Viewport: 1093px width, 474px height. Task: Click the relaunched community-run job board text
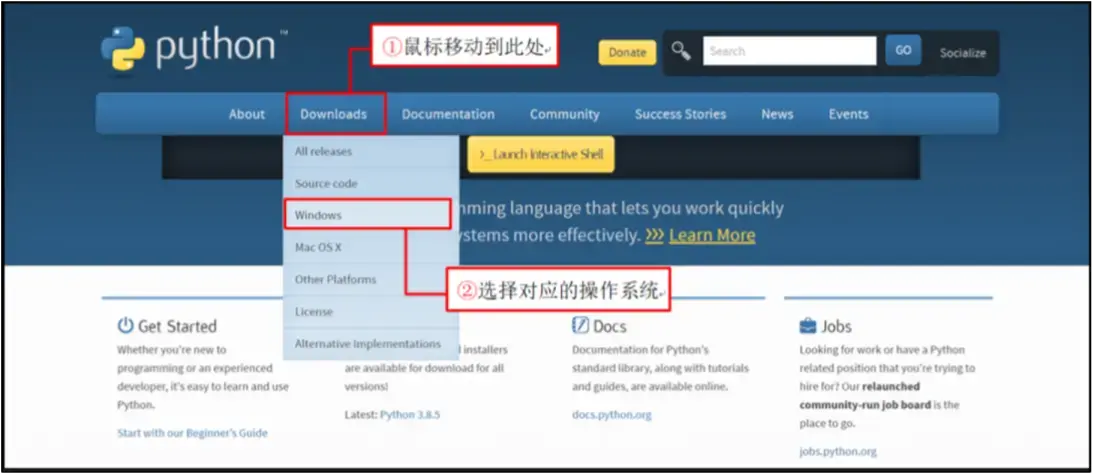click(x=865, y=395)
